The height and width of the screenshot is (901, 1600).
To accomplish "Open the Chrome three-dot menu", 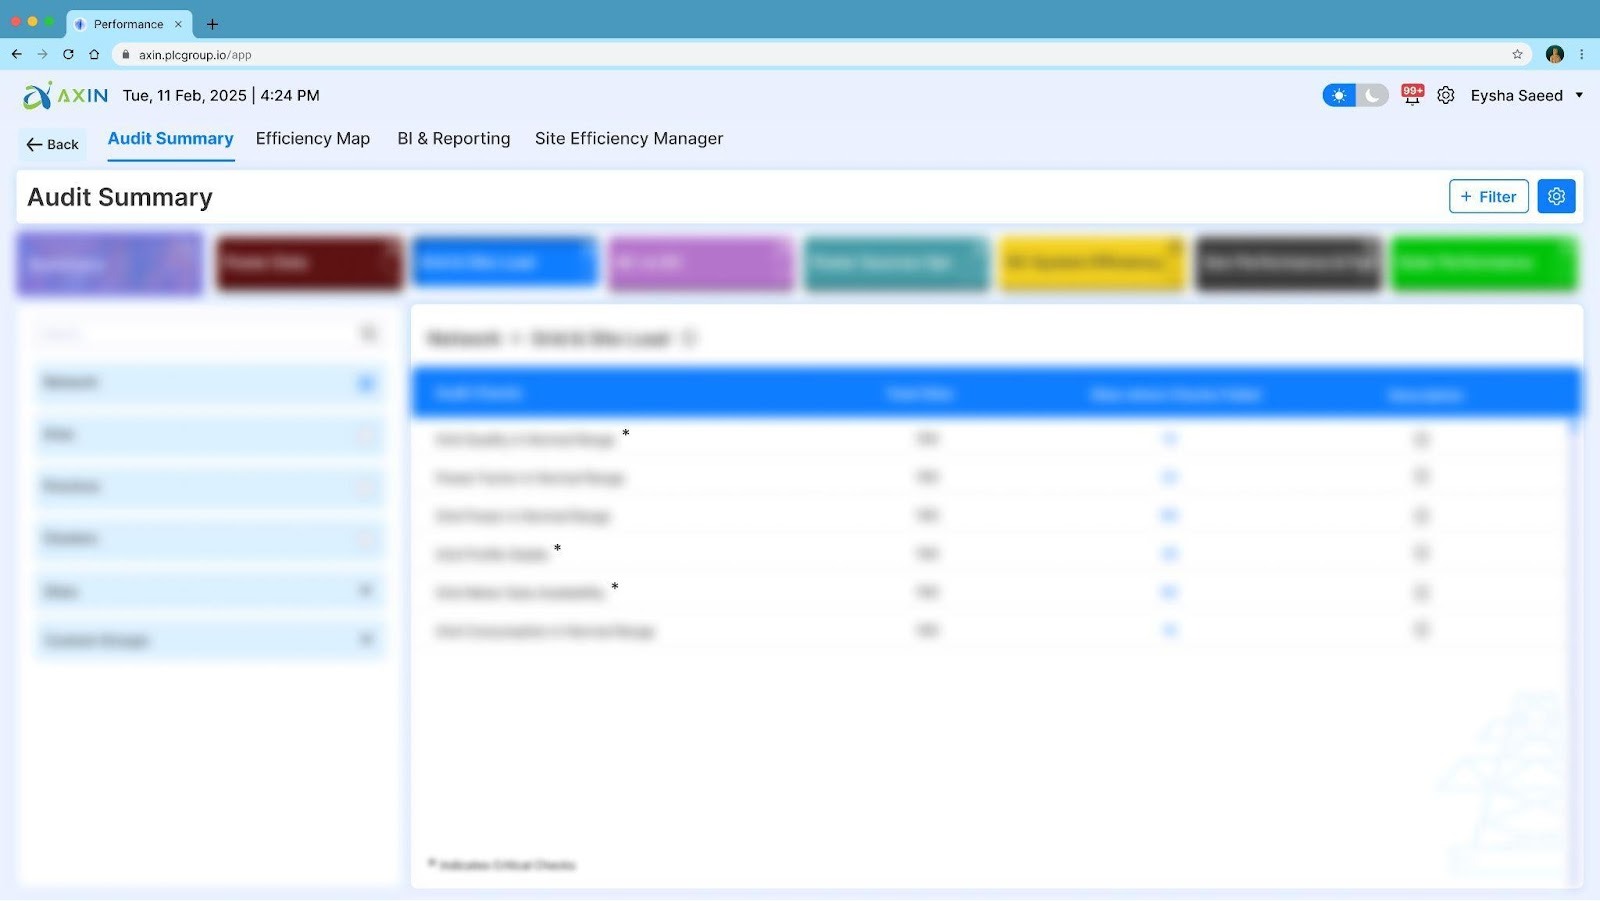I will (x=1582, y=55).
